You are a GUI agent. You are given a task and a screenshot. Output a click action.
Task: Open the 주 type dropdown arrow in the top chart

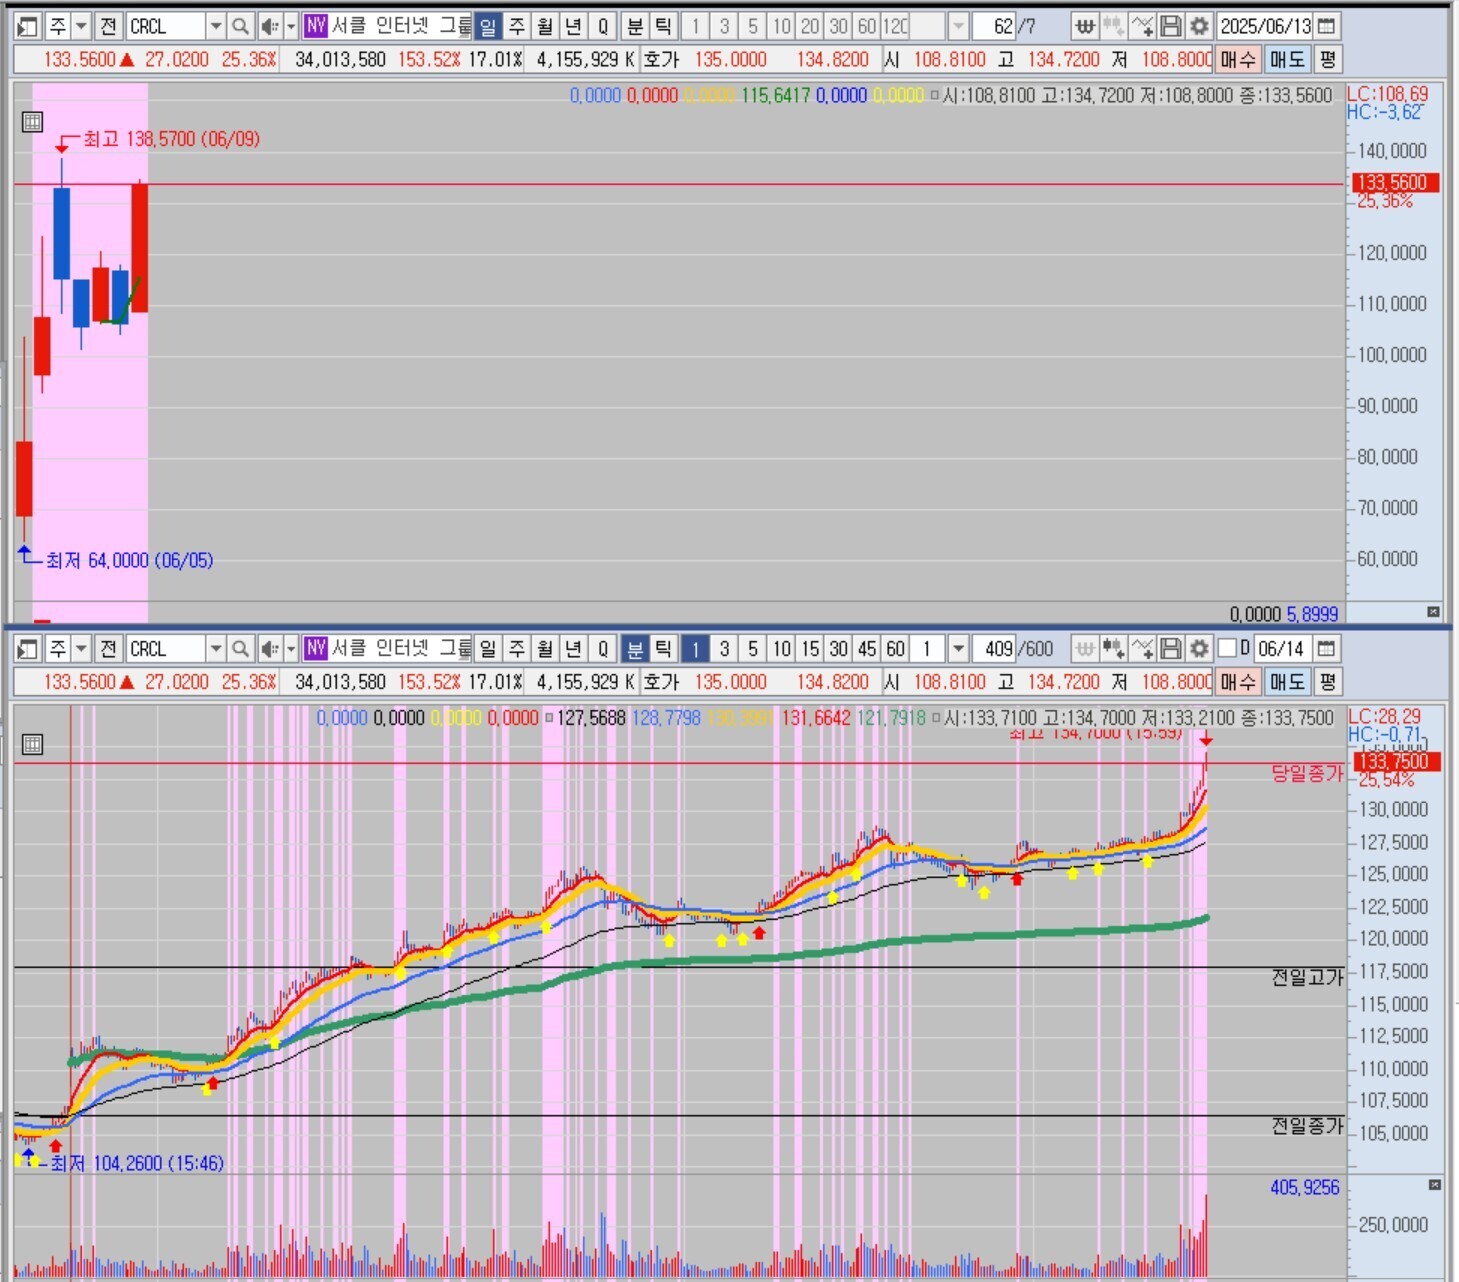(82, 26)
